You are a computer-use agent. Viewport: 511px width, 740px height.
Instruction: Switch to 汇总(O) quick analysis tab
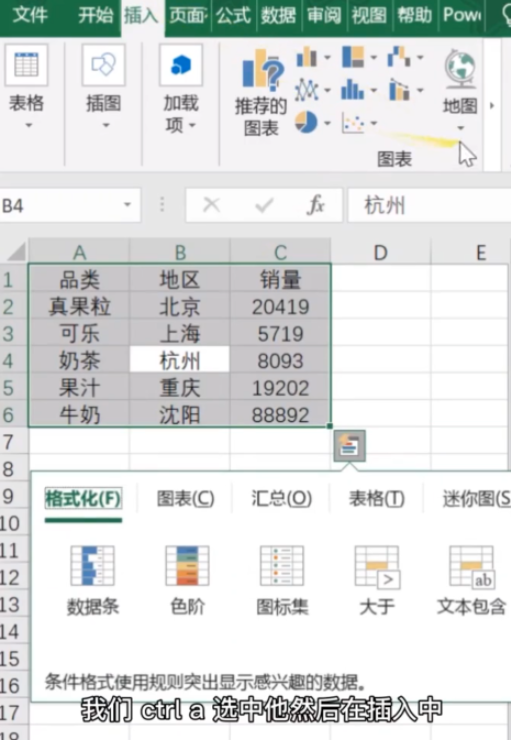[x=281, y=498]
